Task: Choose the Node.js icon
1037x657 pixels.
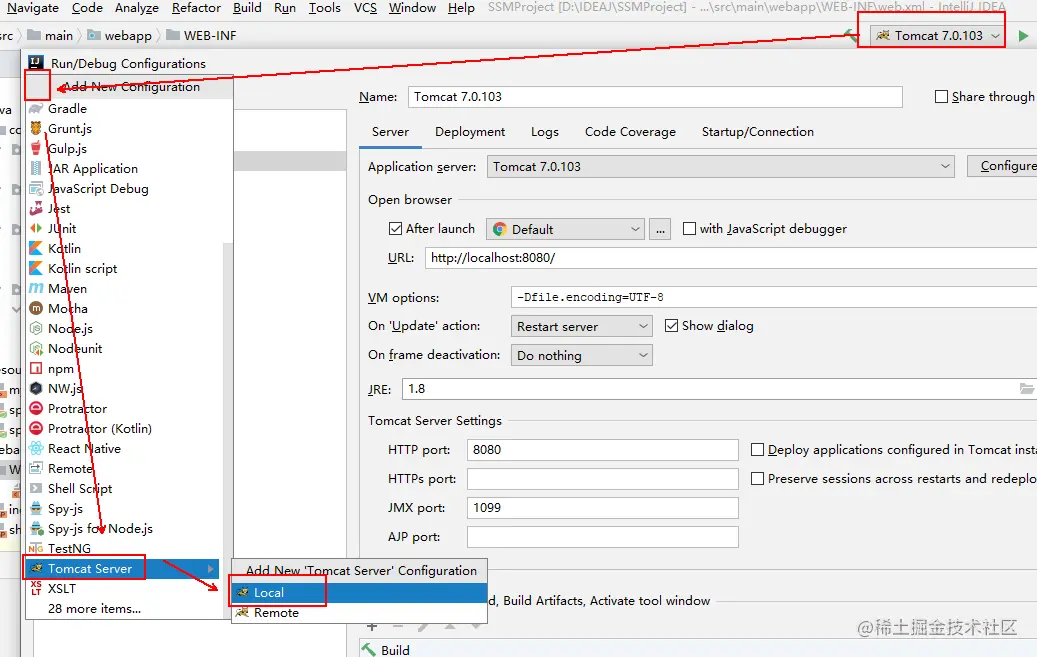Action: point(36,328)
